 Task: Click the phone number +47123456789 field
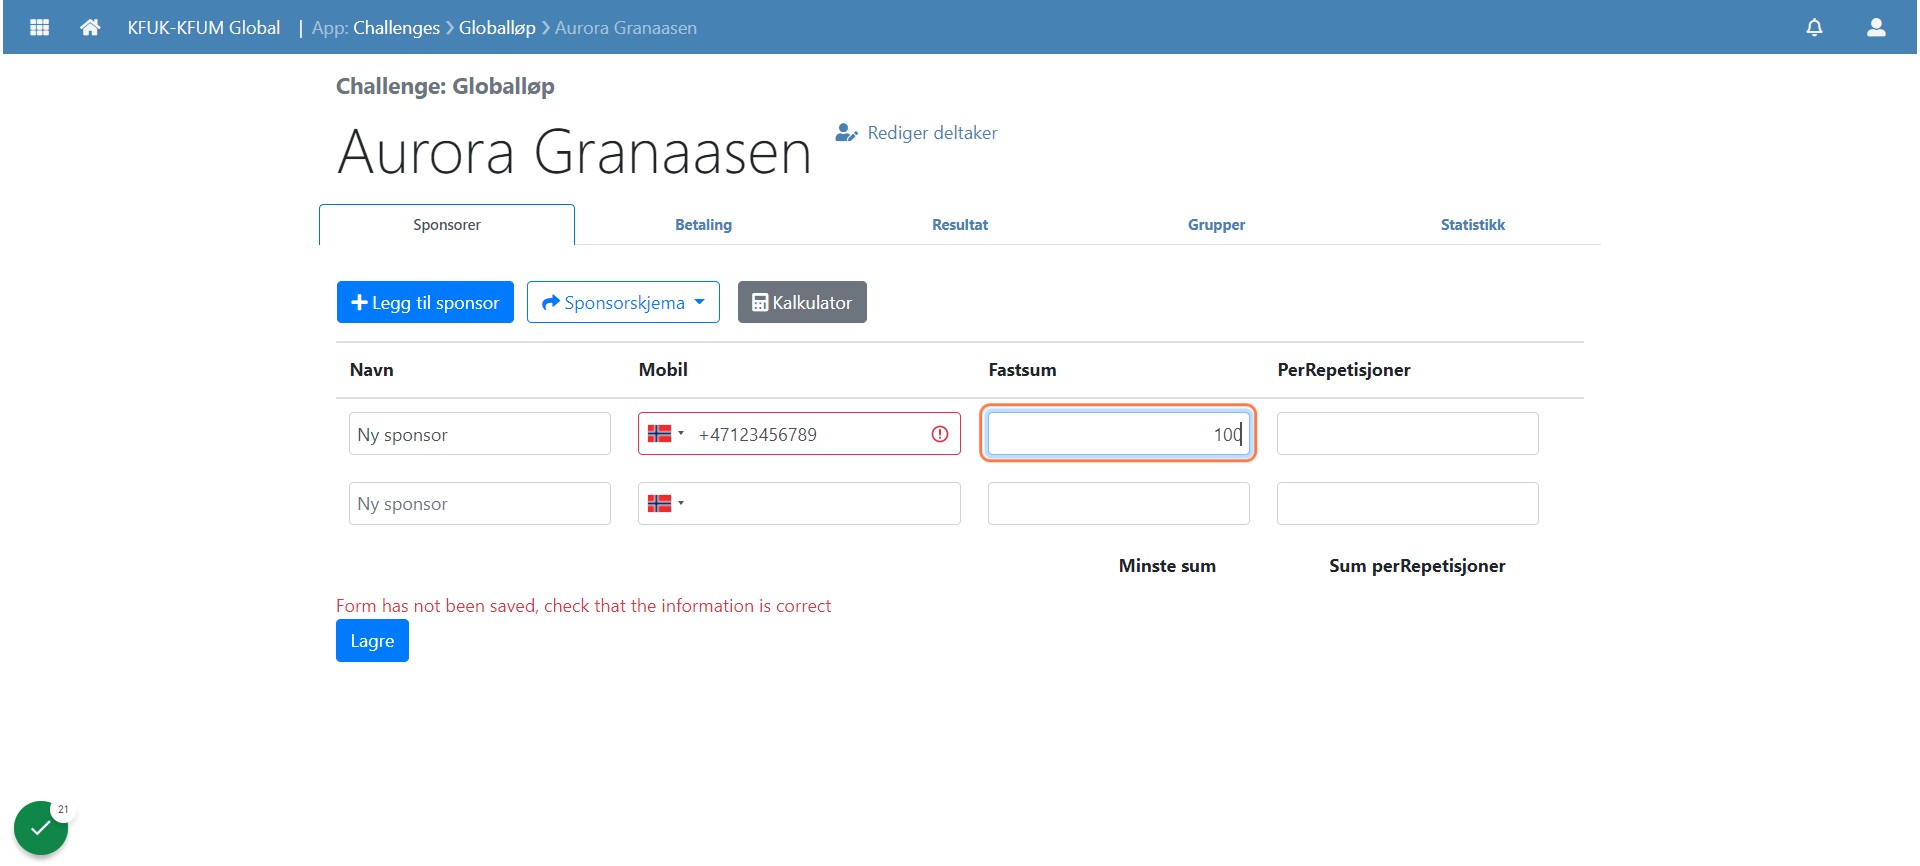(800, 434)
